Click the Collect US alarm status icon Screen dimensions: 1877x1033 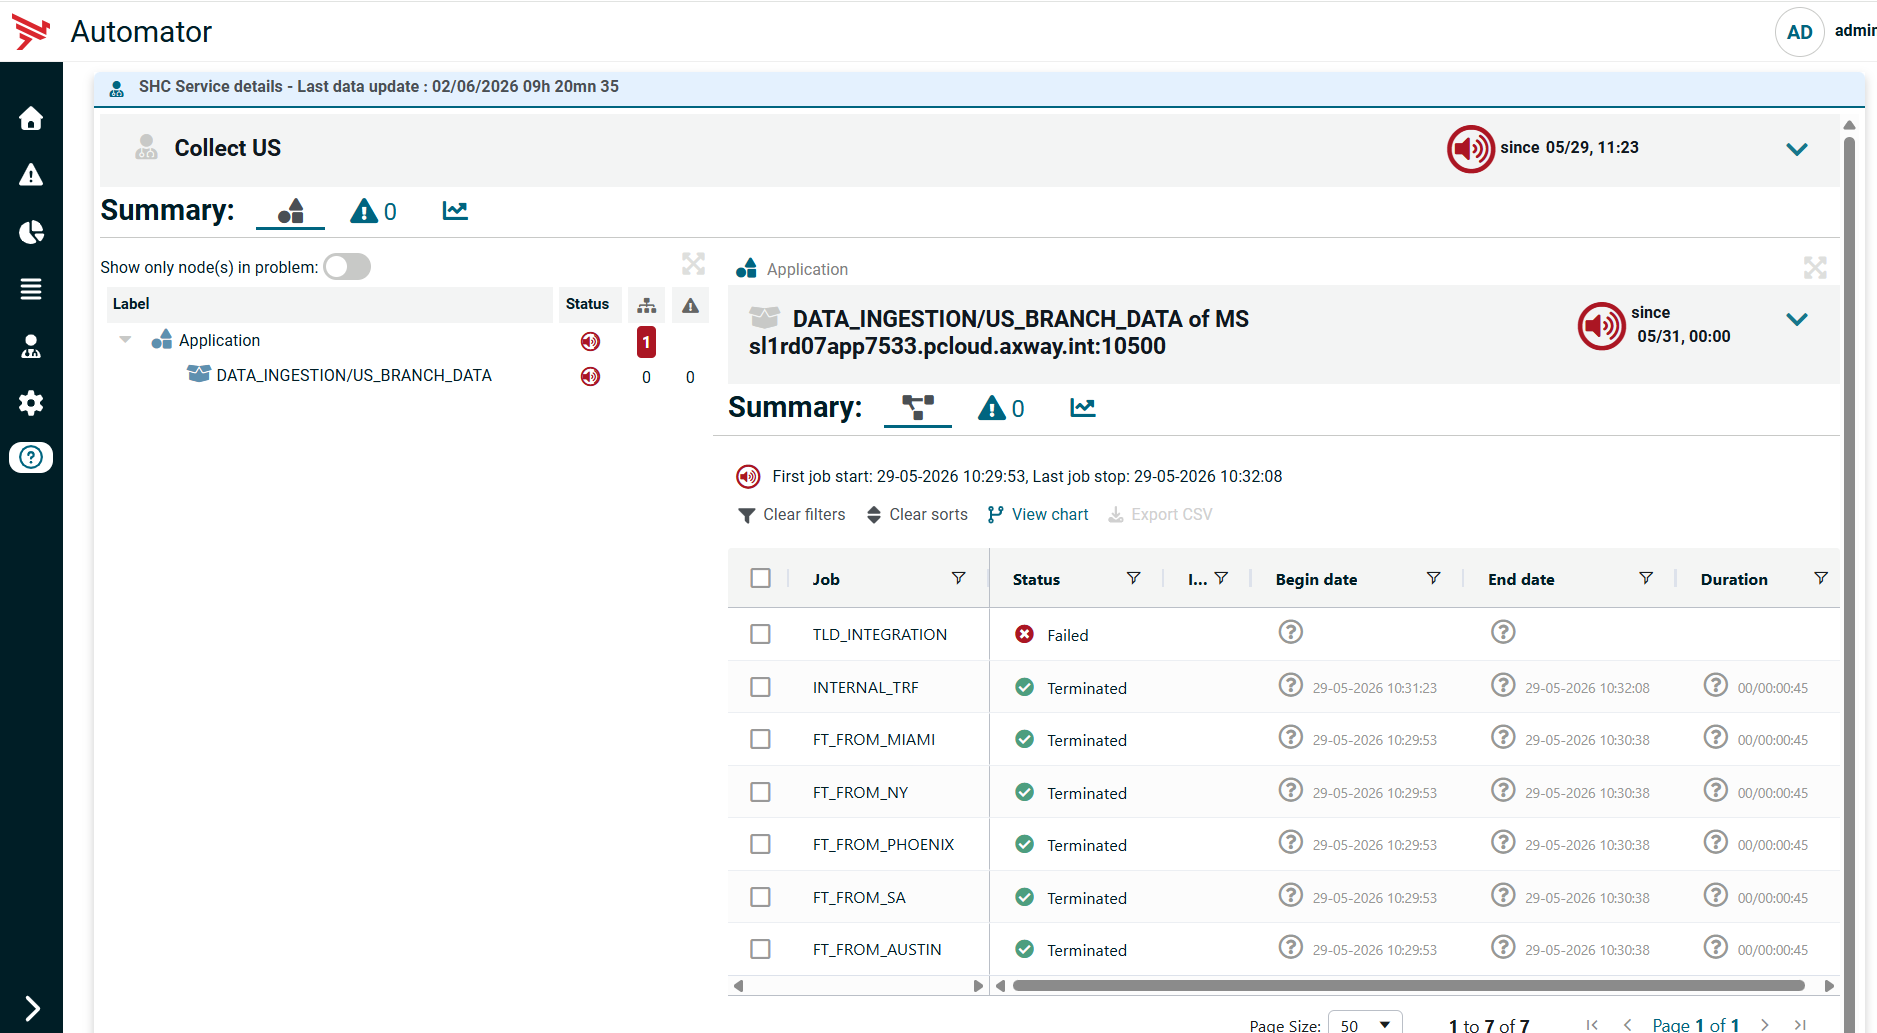point(1470,149)
